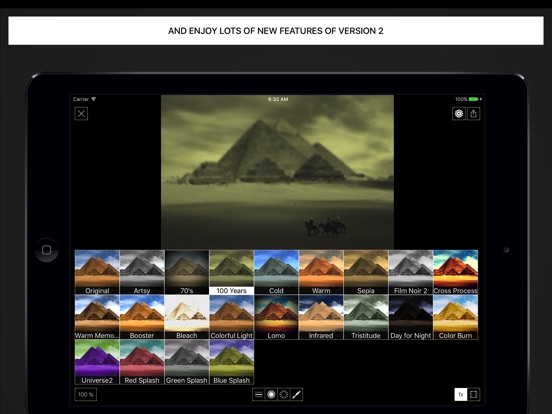Apply the Bleach filter

187,317
